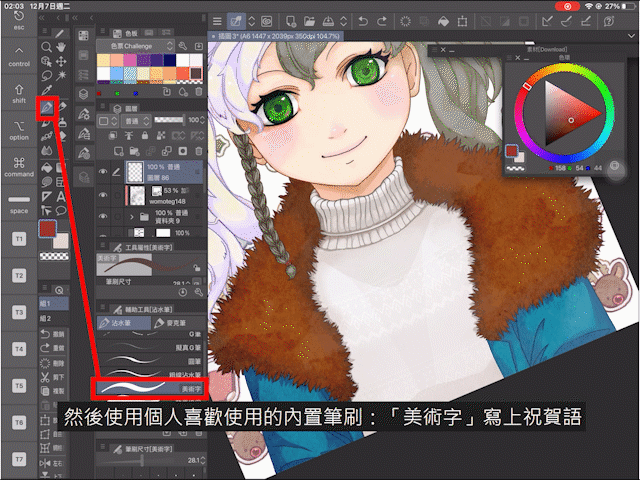Select the Zoom magnifier tool

tap(46, 47)
